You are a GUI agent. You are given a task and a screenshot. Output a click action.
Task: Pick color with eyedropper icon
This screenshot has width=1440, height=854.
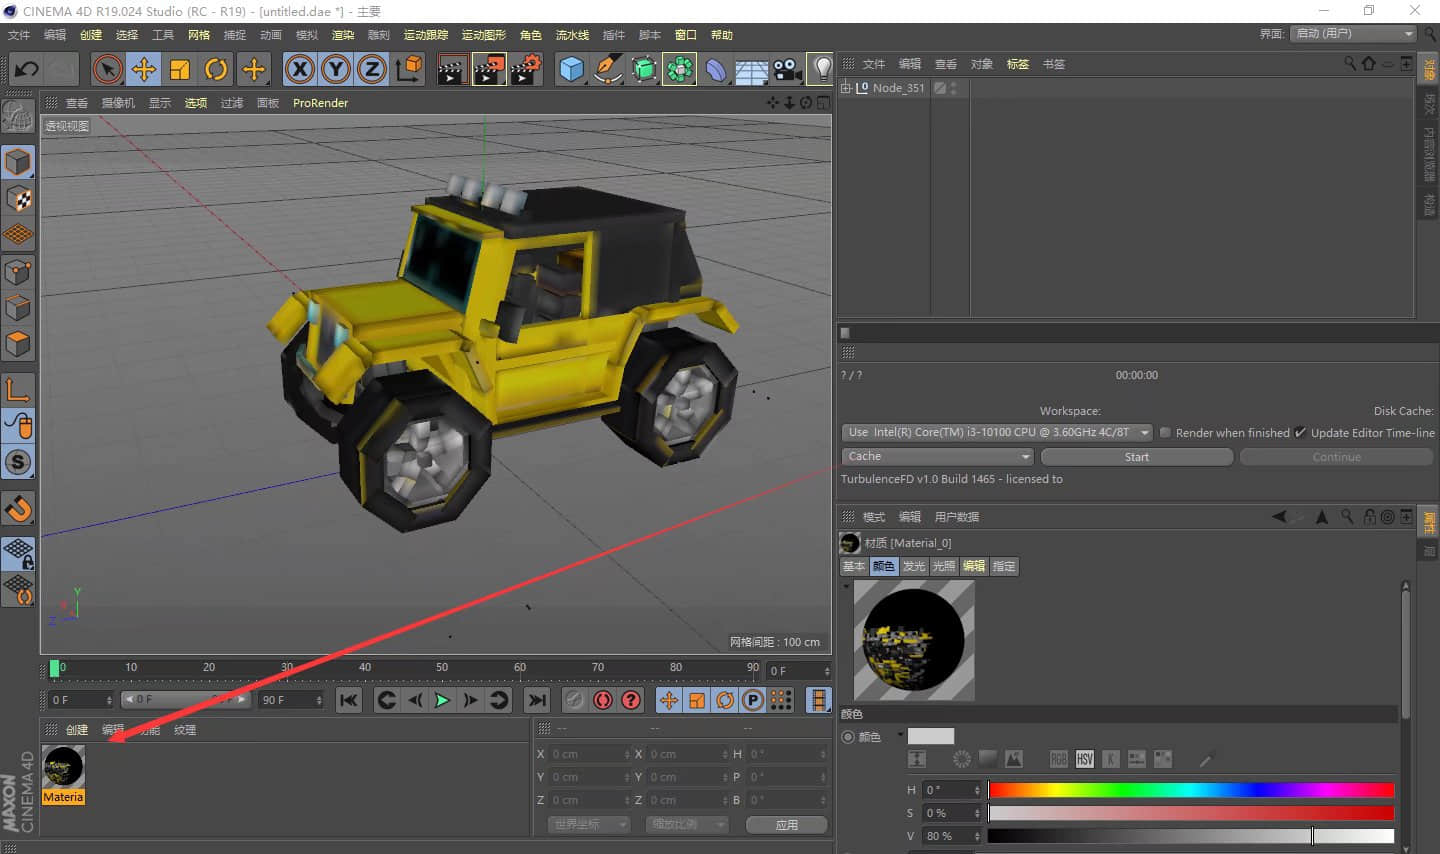click(x=1207, y=760)
